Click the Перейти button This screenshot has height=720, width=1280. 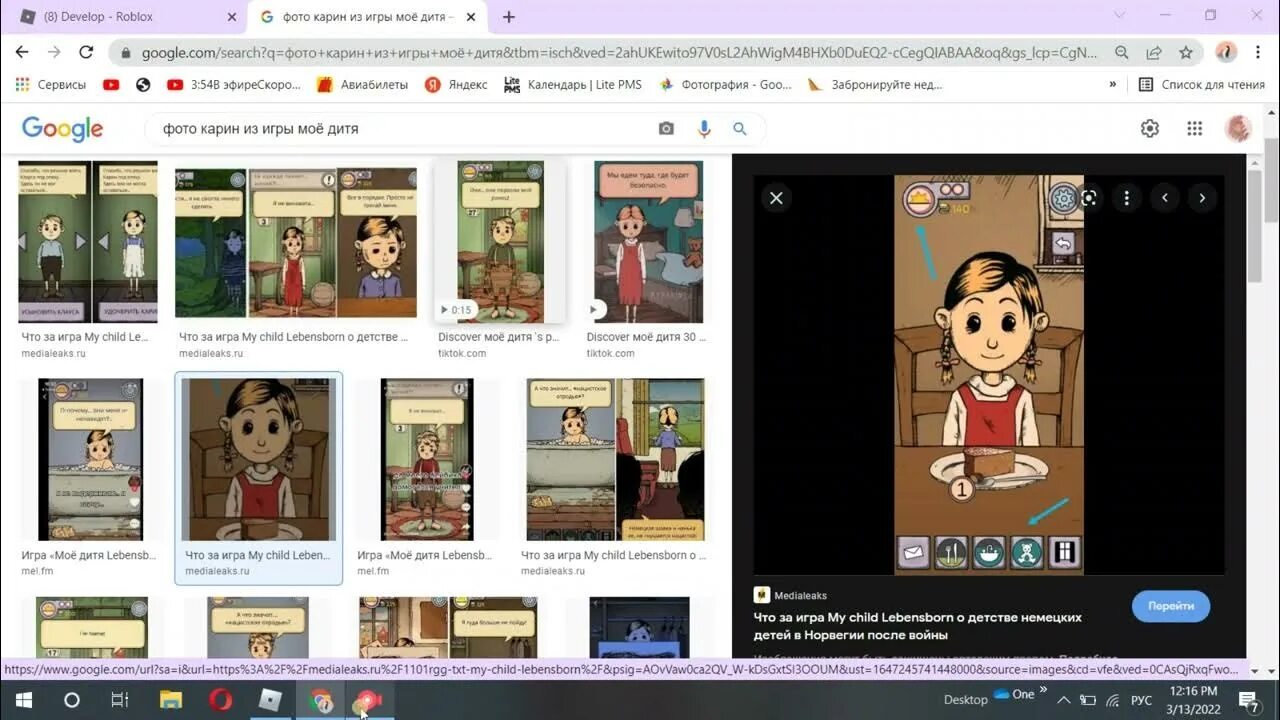click(x=1171, y=606)
